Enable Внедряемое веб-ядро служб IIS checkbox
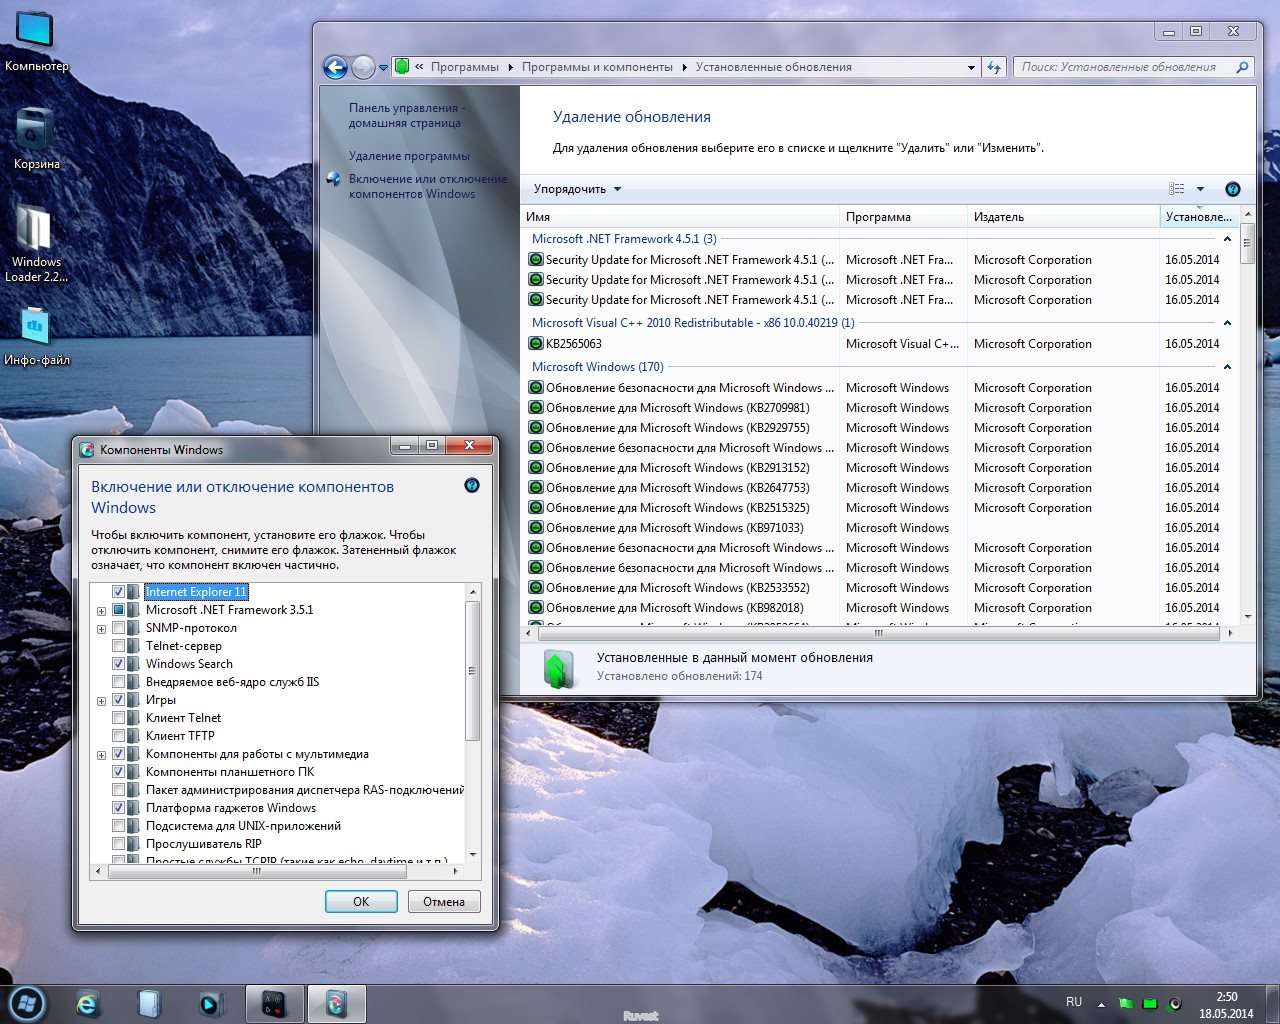The height and width of the screenshot is (1024, 1280). coord(119,682)
